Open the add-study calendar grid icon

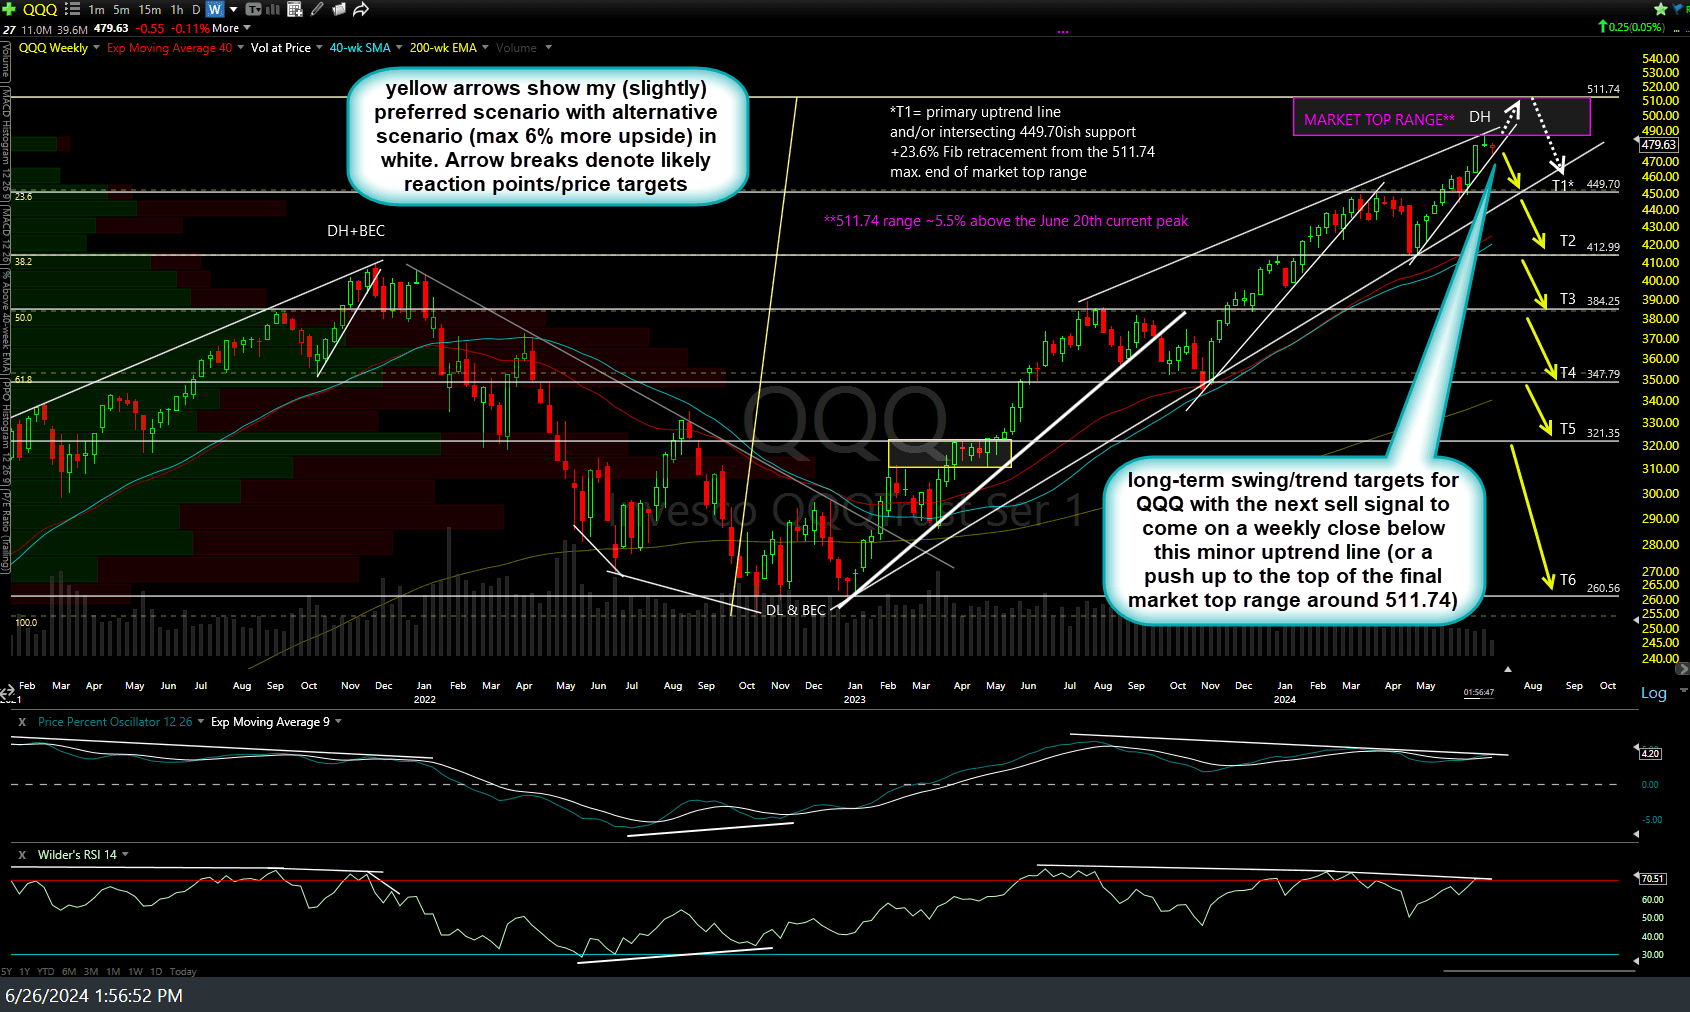[x=295, y=9]
